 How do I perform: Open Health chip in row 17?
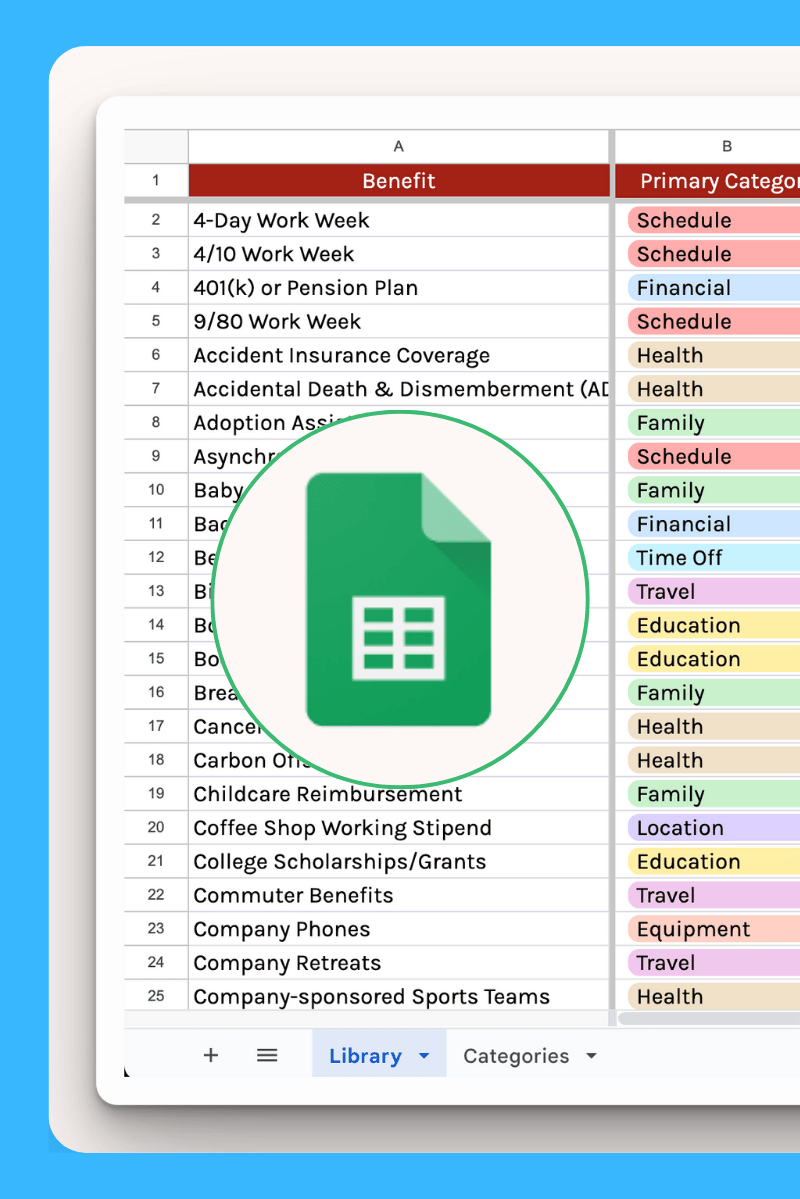coord(714,726)
